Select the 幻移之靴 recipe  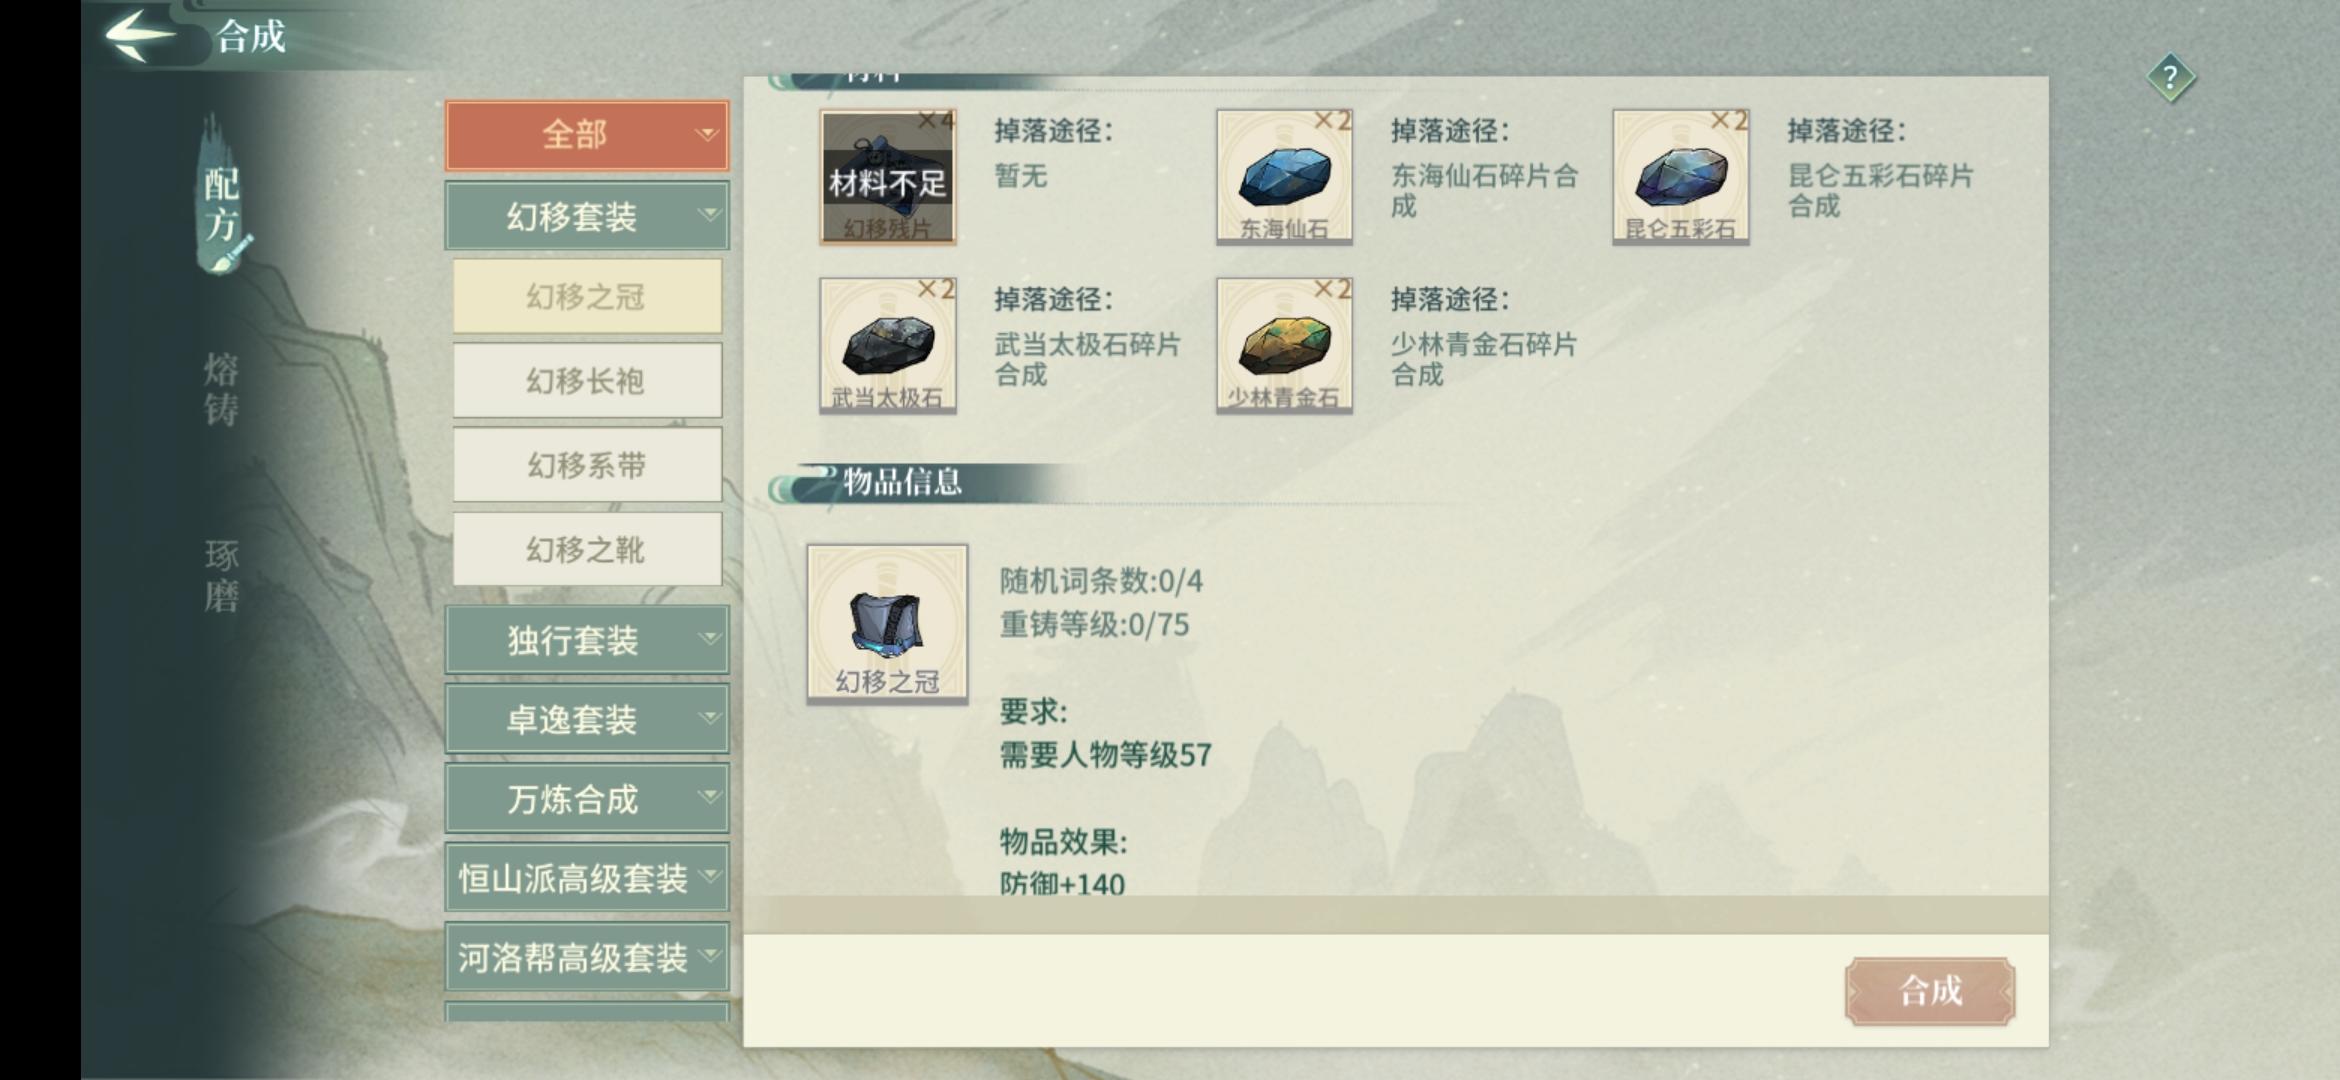(587, 549)
